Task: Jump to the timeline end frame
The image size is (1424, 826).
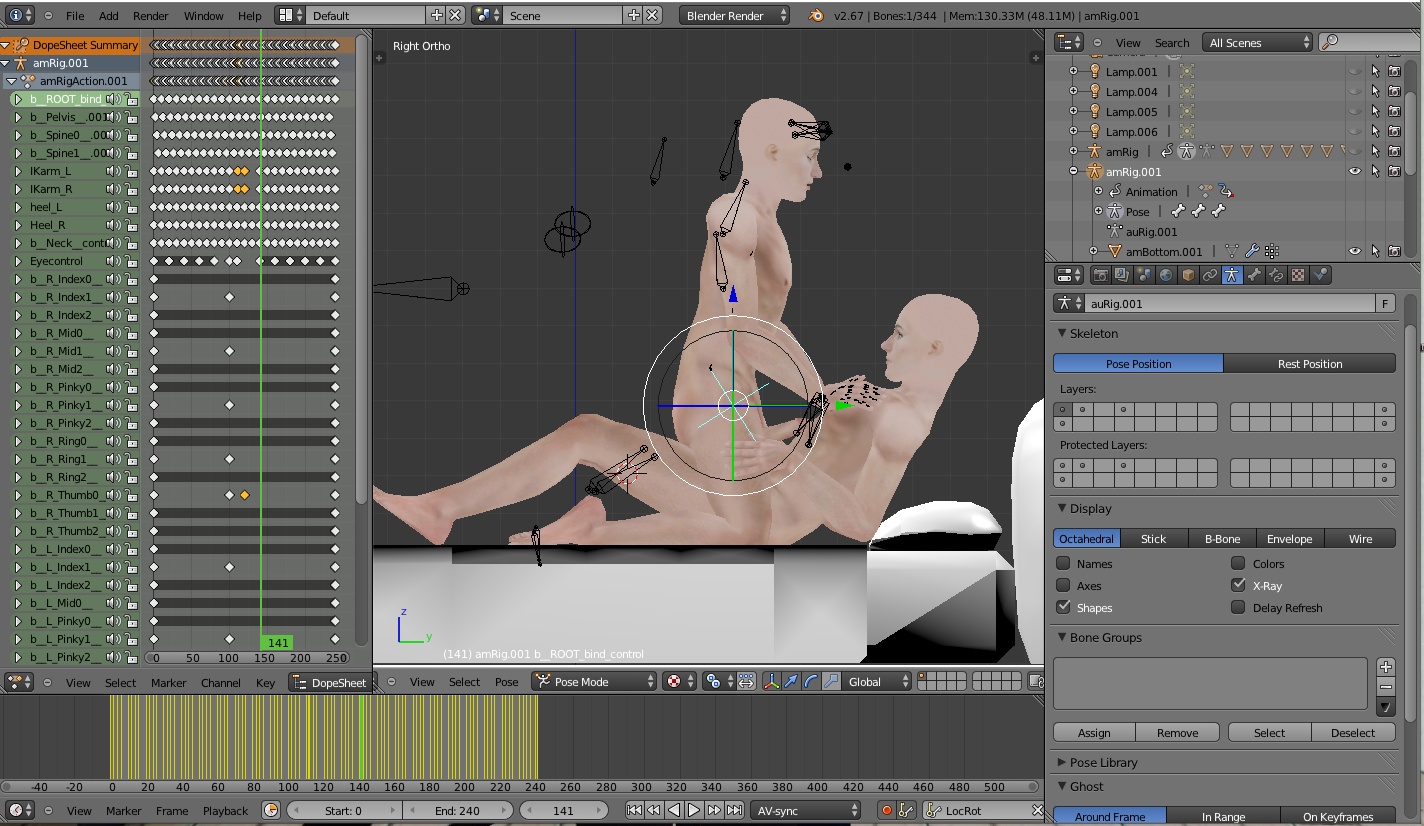Action: [734, 810]
